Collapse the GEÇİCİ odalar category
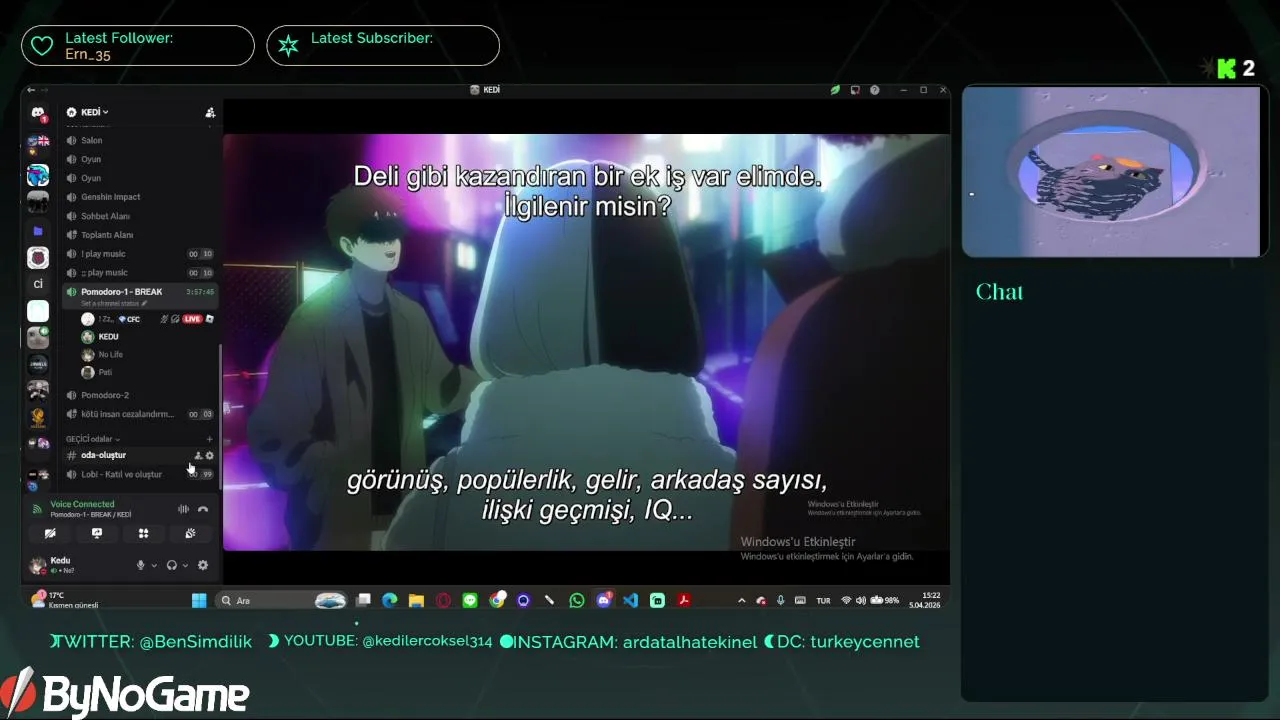 point(92,439)
